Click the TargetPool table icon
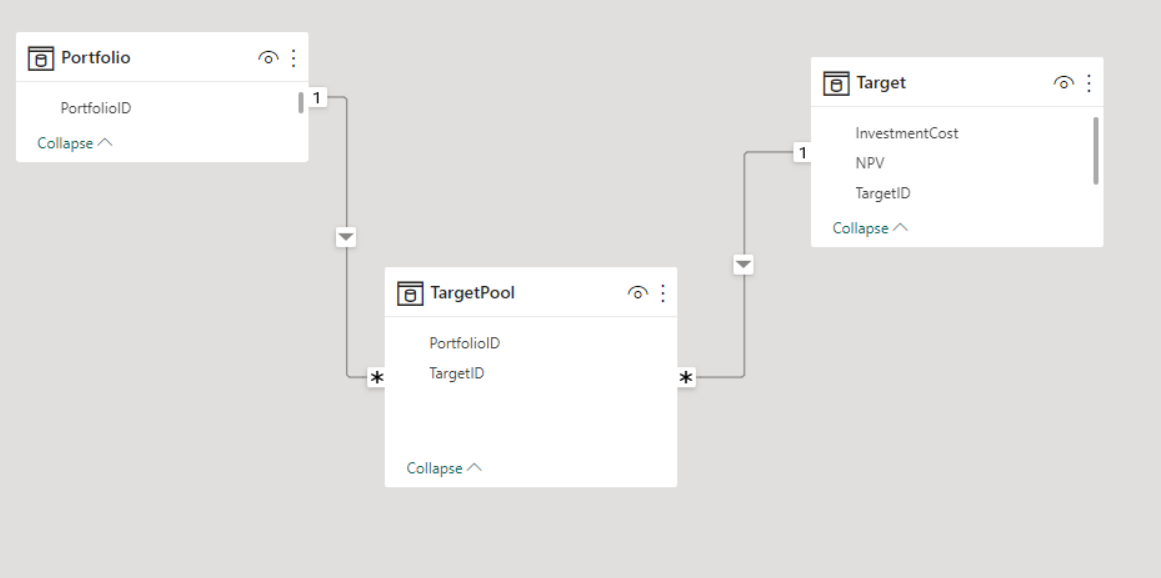This screenshot has width=1161, height=578. (x=410, y=293)
